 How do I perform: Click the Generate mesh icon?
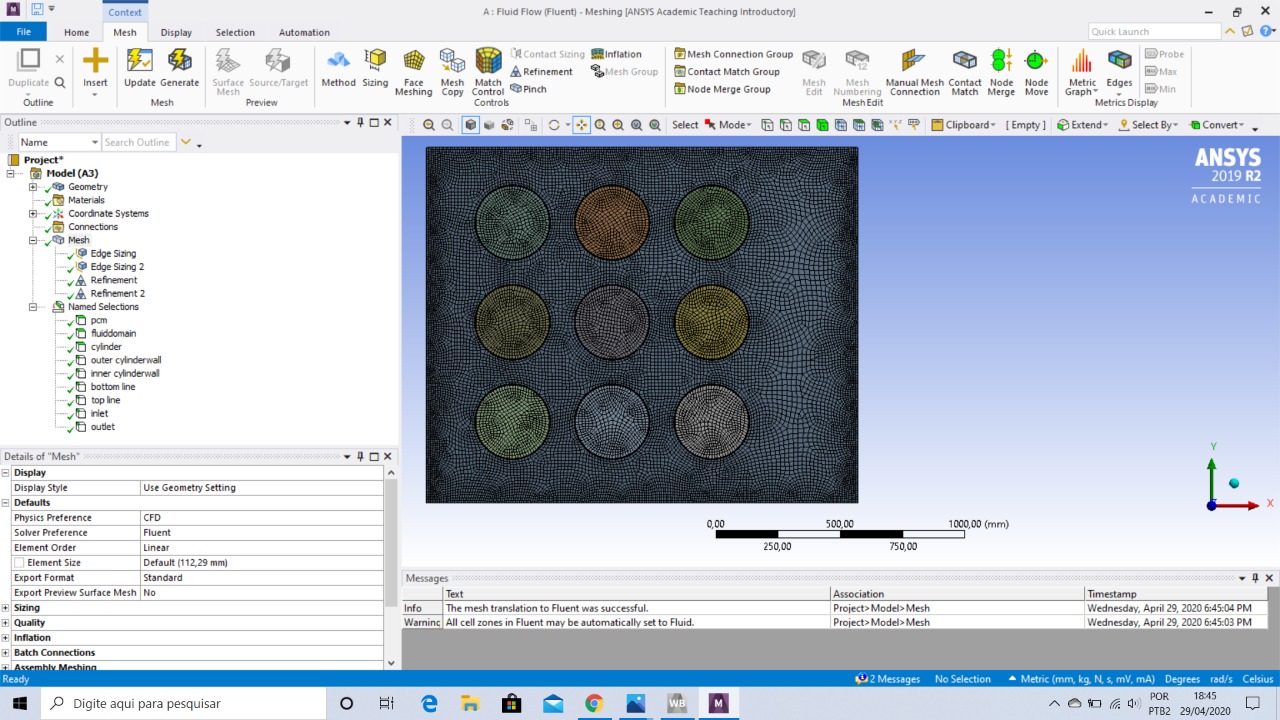click(179, 68)
